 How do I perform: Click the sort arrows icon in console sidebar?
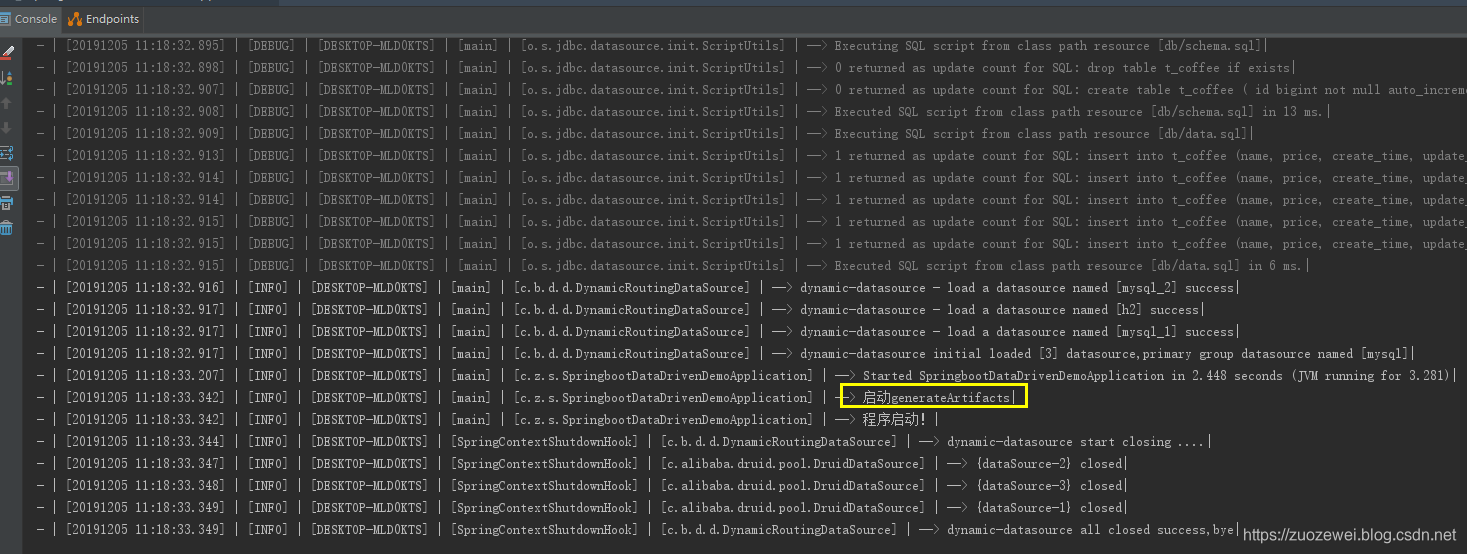(7, 77)
